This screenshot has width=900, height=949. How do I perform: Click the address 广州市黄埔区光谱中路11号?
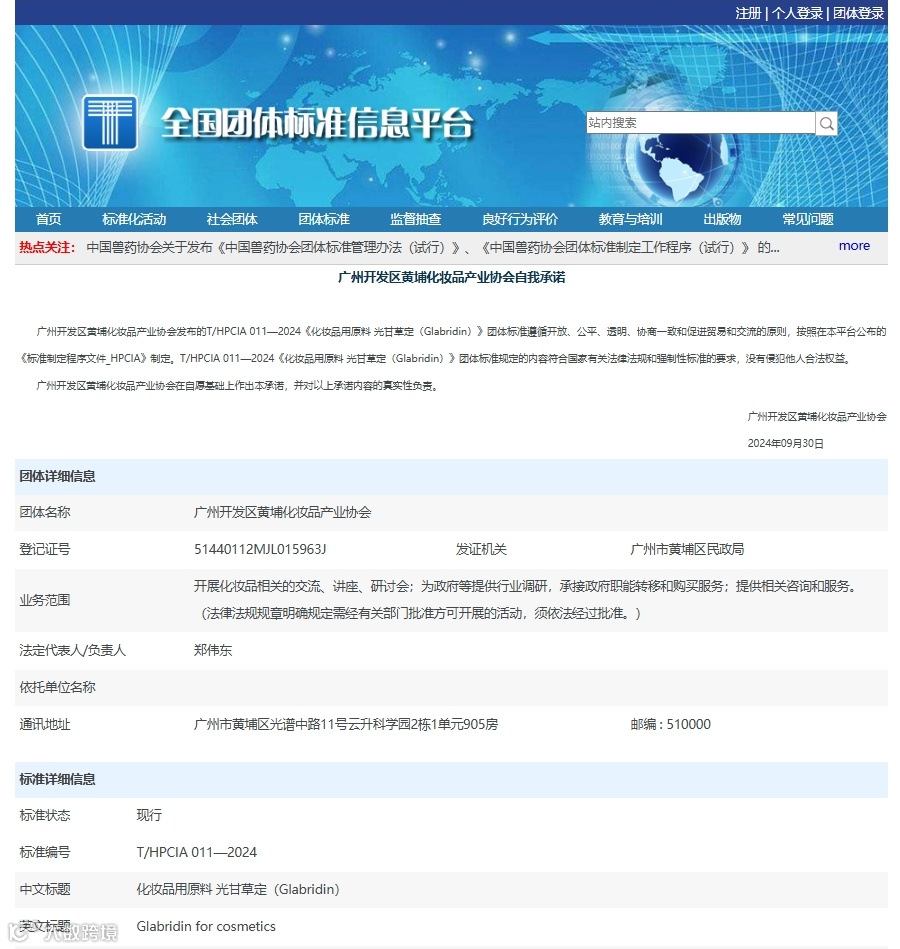coord(346,724)
